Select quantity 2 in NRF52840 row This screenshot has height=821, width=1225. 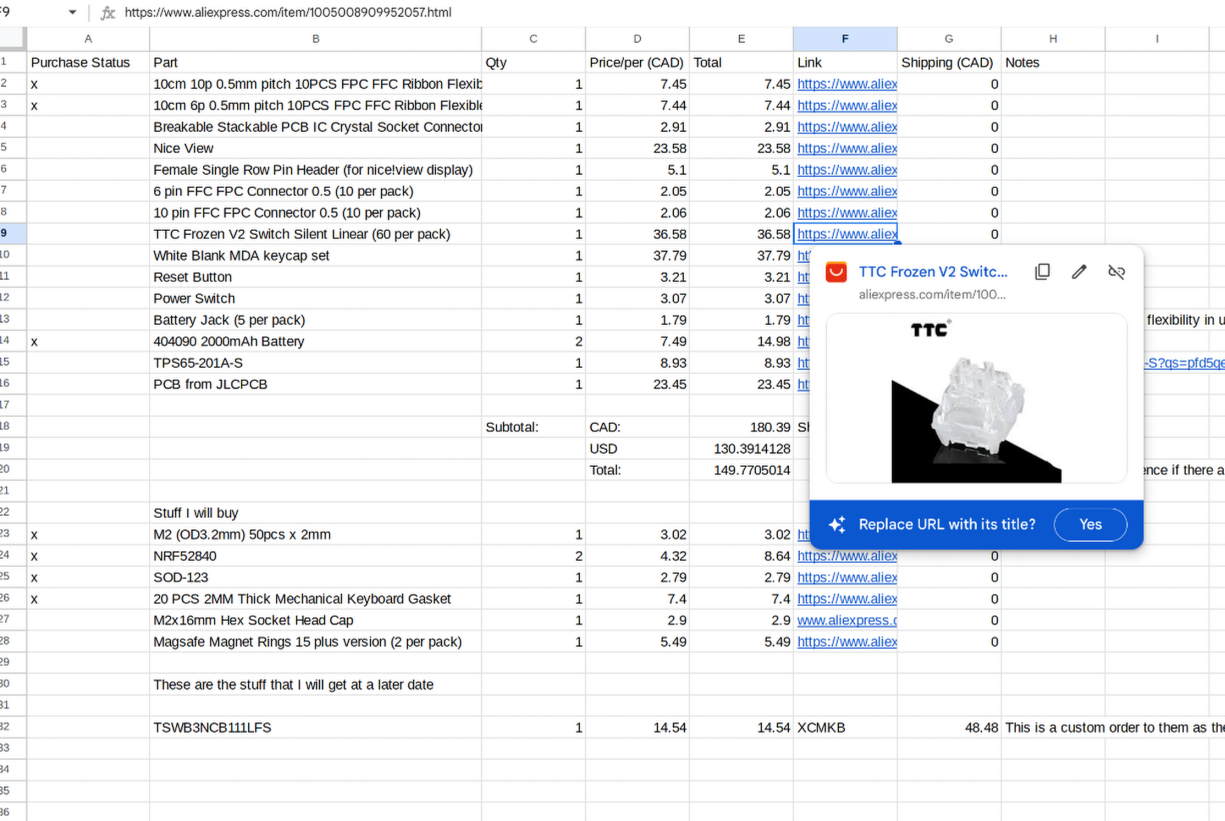[x=534, y=556]
